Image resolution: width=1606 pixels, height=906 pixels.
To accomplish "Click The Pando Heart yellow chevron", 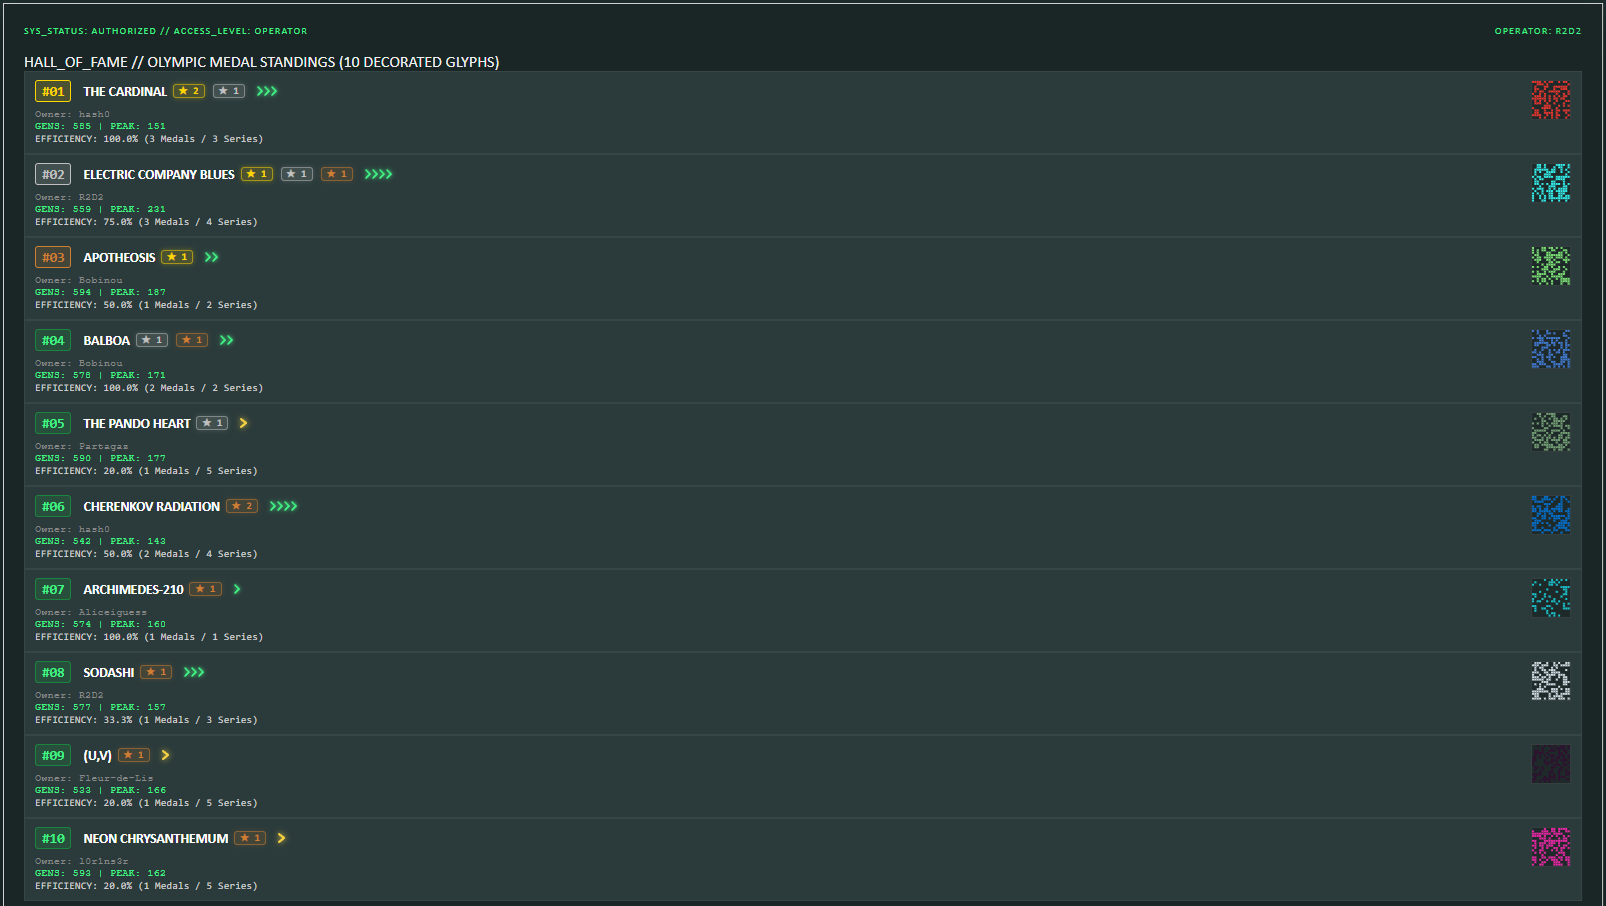I will pyautogui.click(x=243, y=423).
